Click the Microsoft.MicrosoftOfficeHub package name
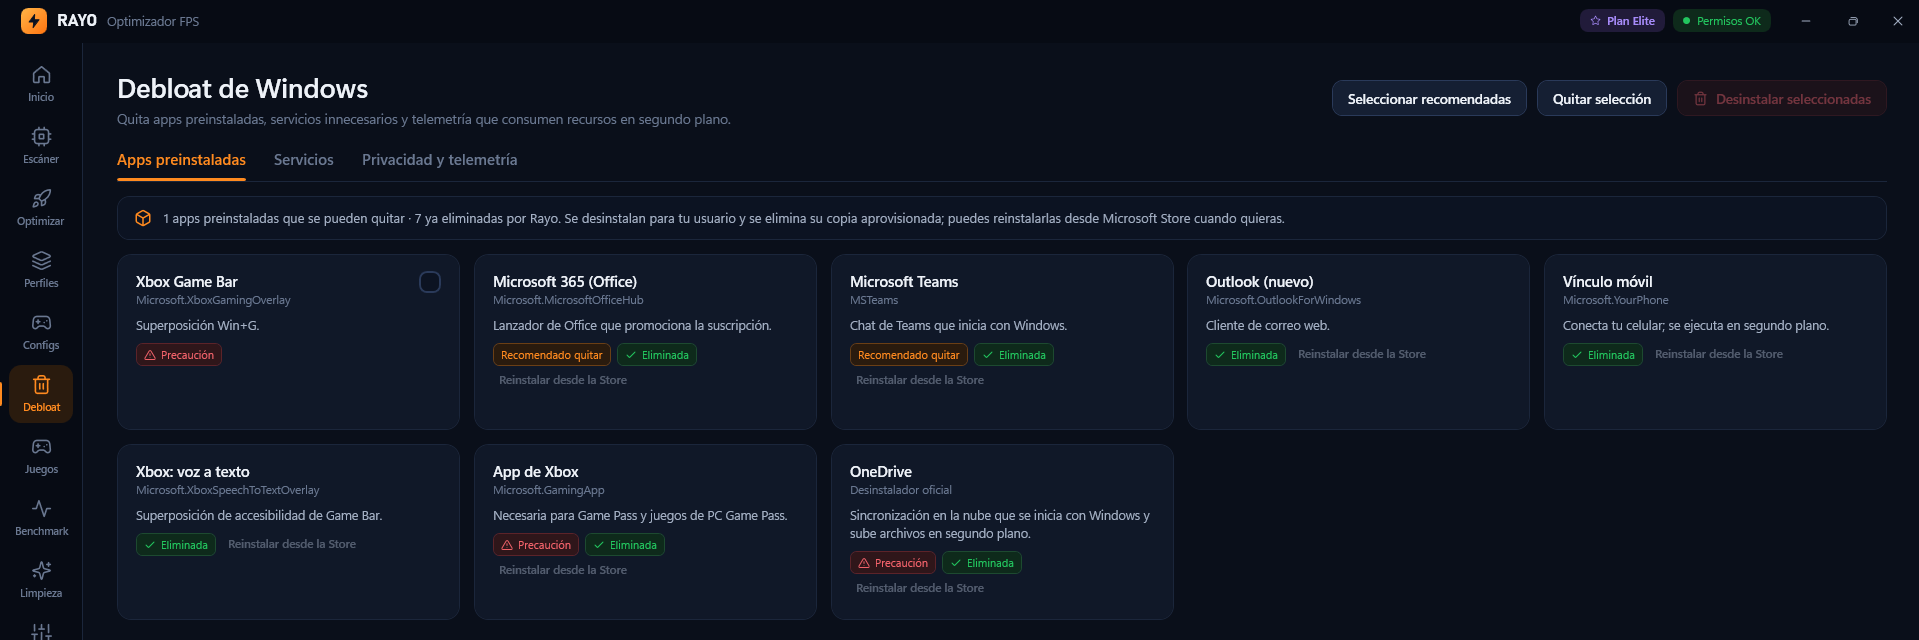 (568, 300)
